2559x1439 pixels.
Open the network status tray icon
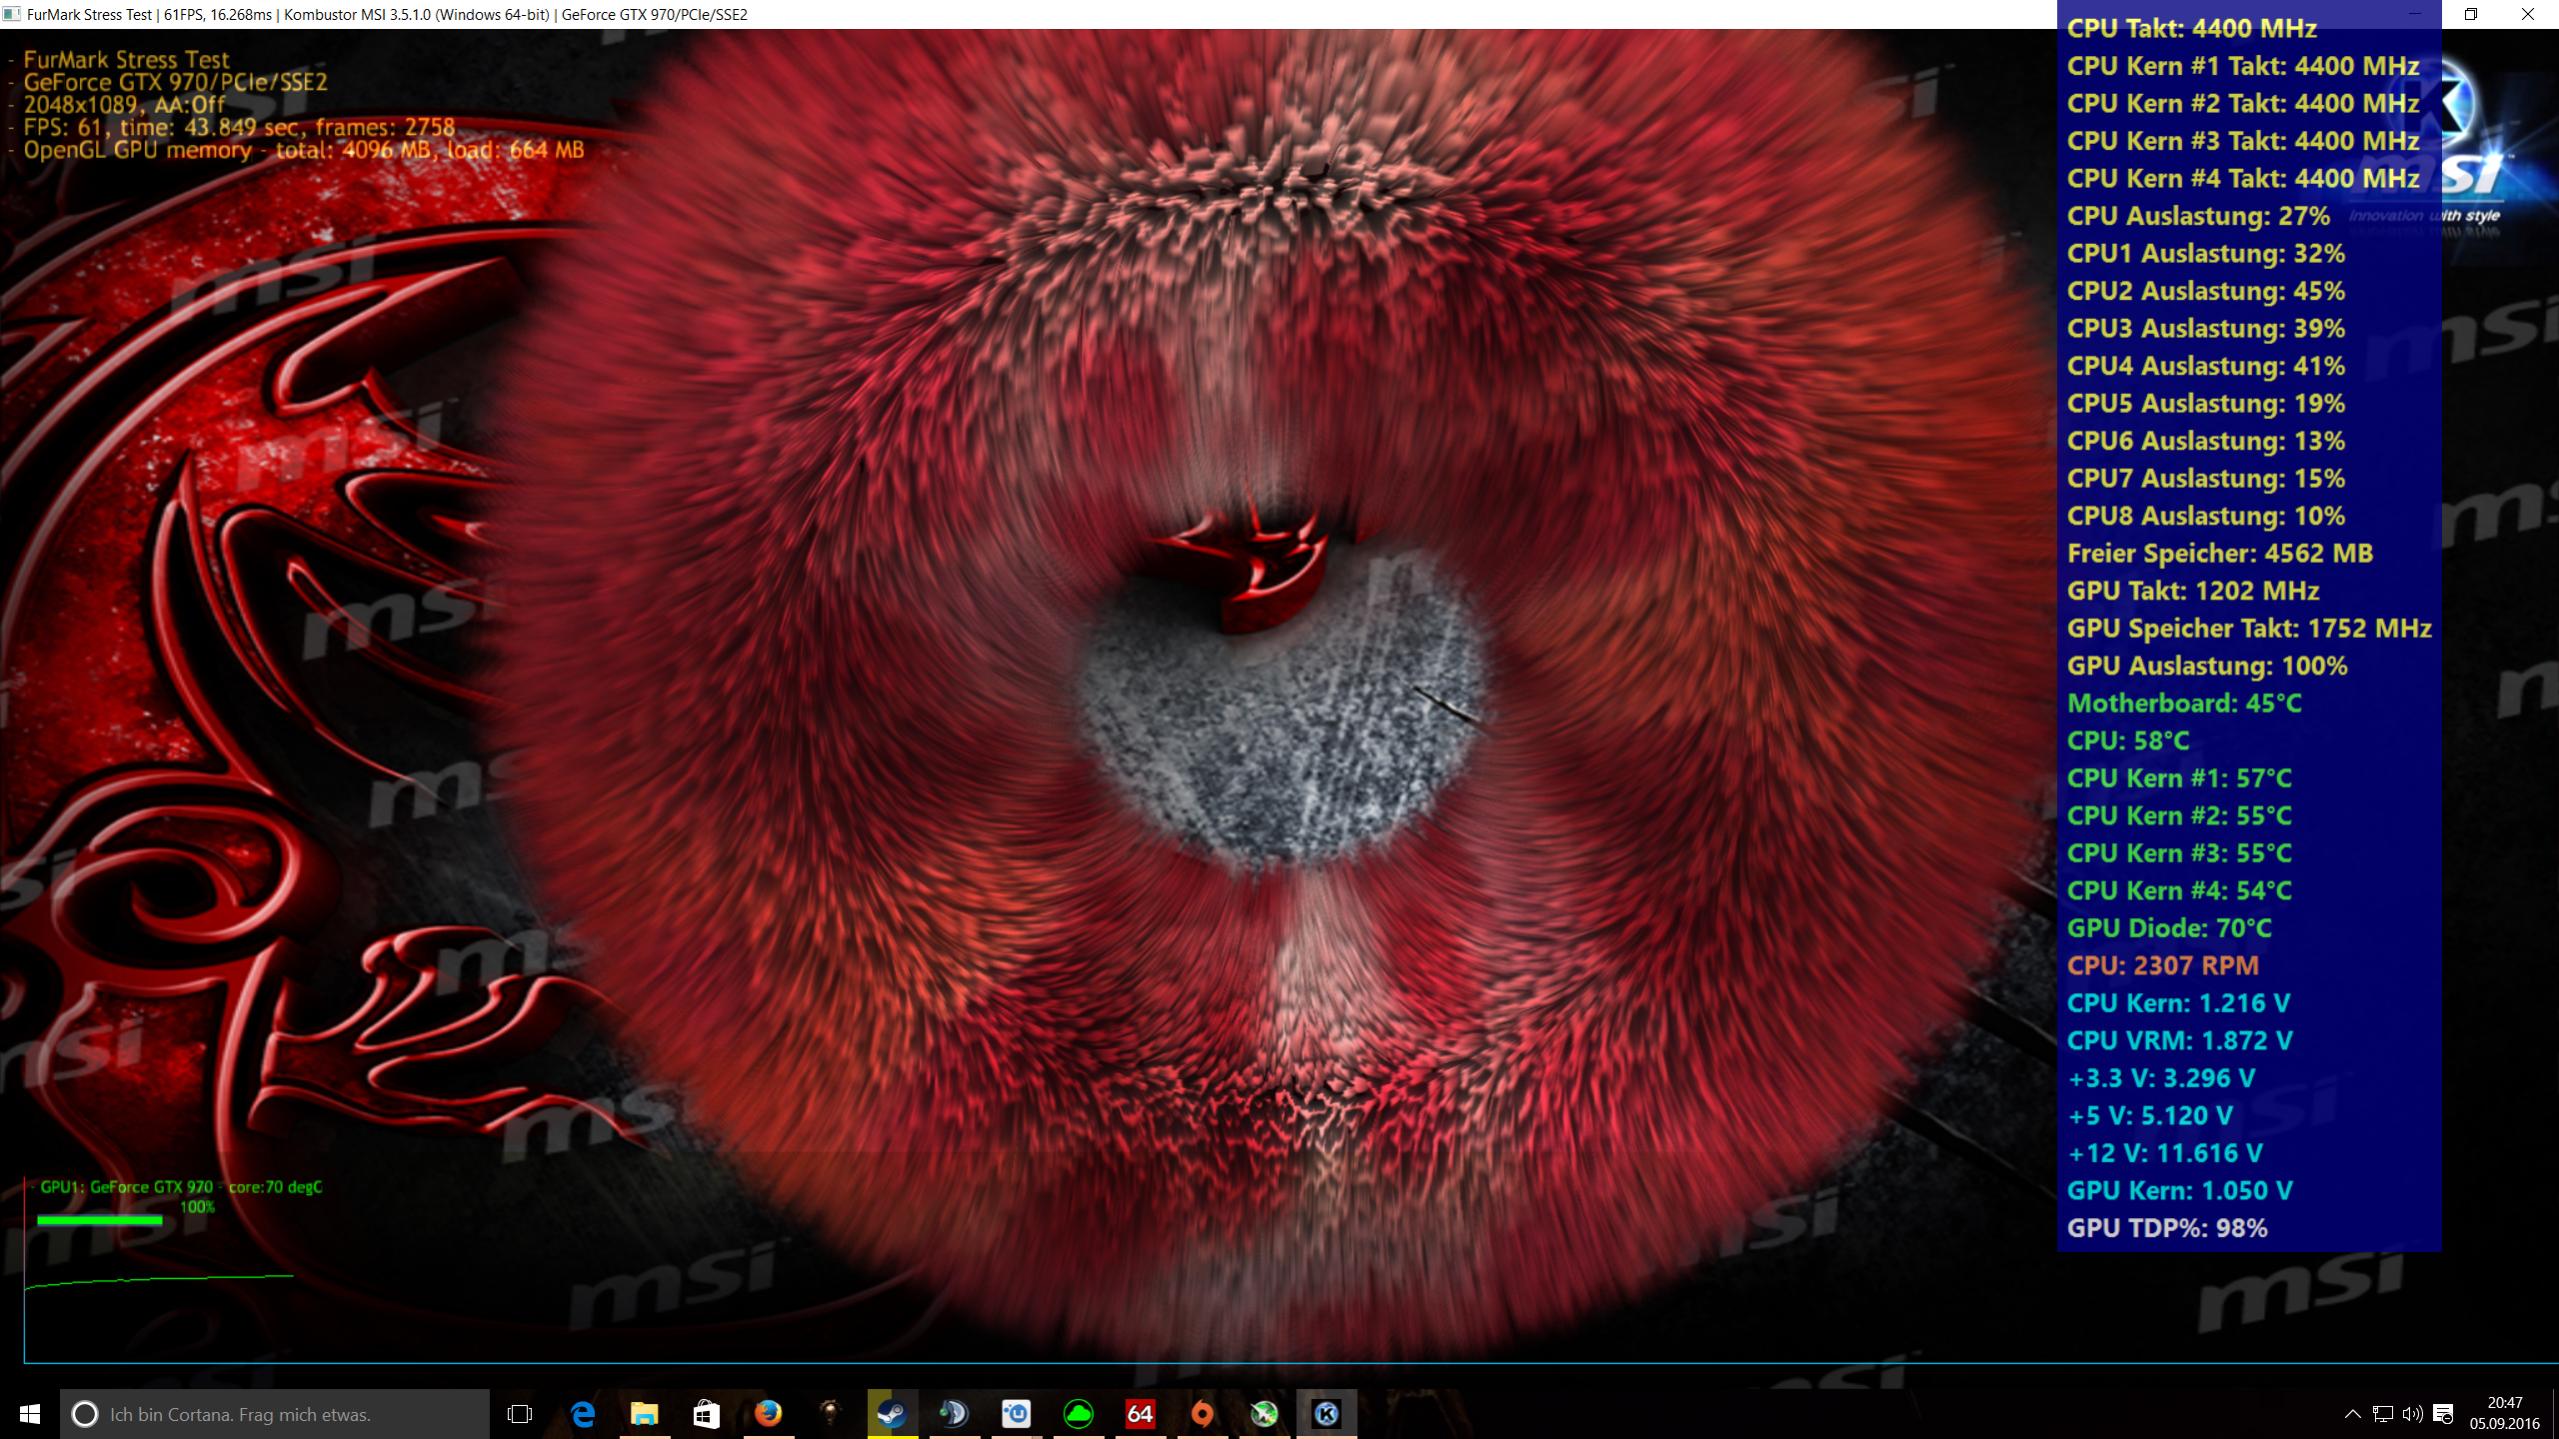2383,1413
